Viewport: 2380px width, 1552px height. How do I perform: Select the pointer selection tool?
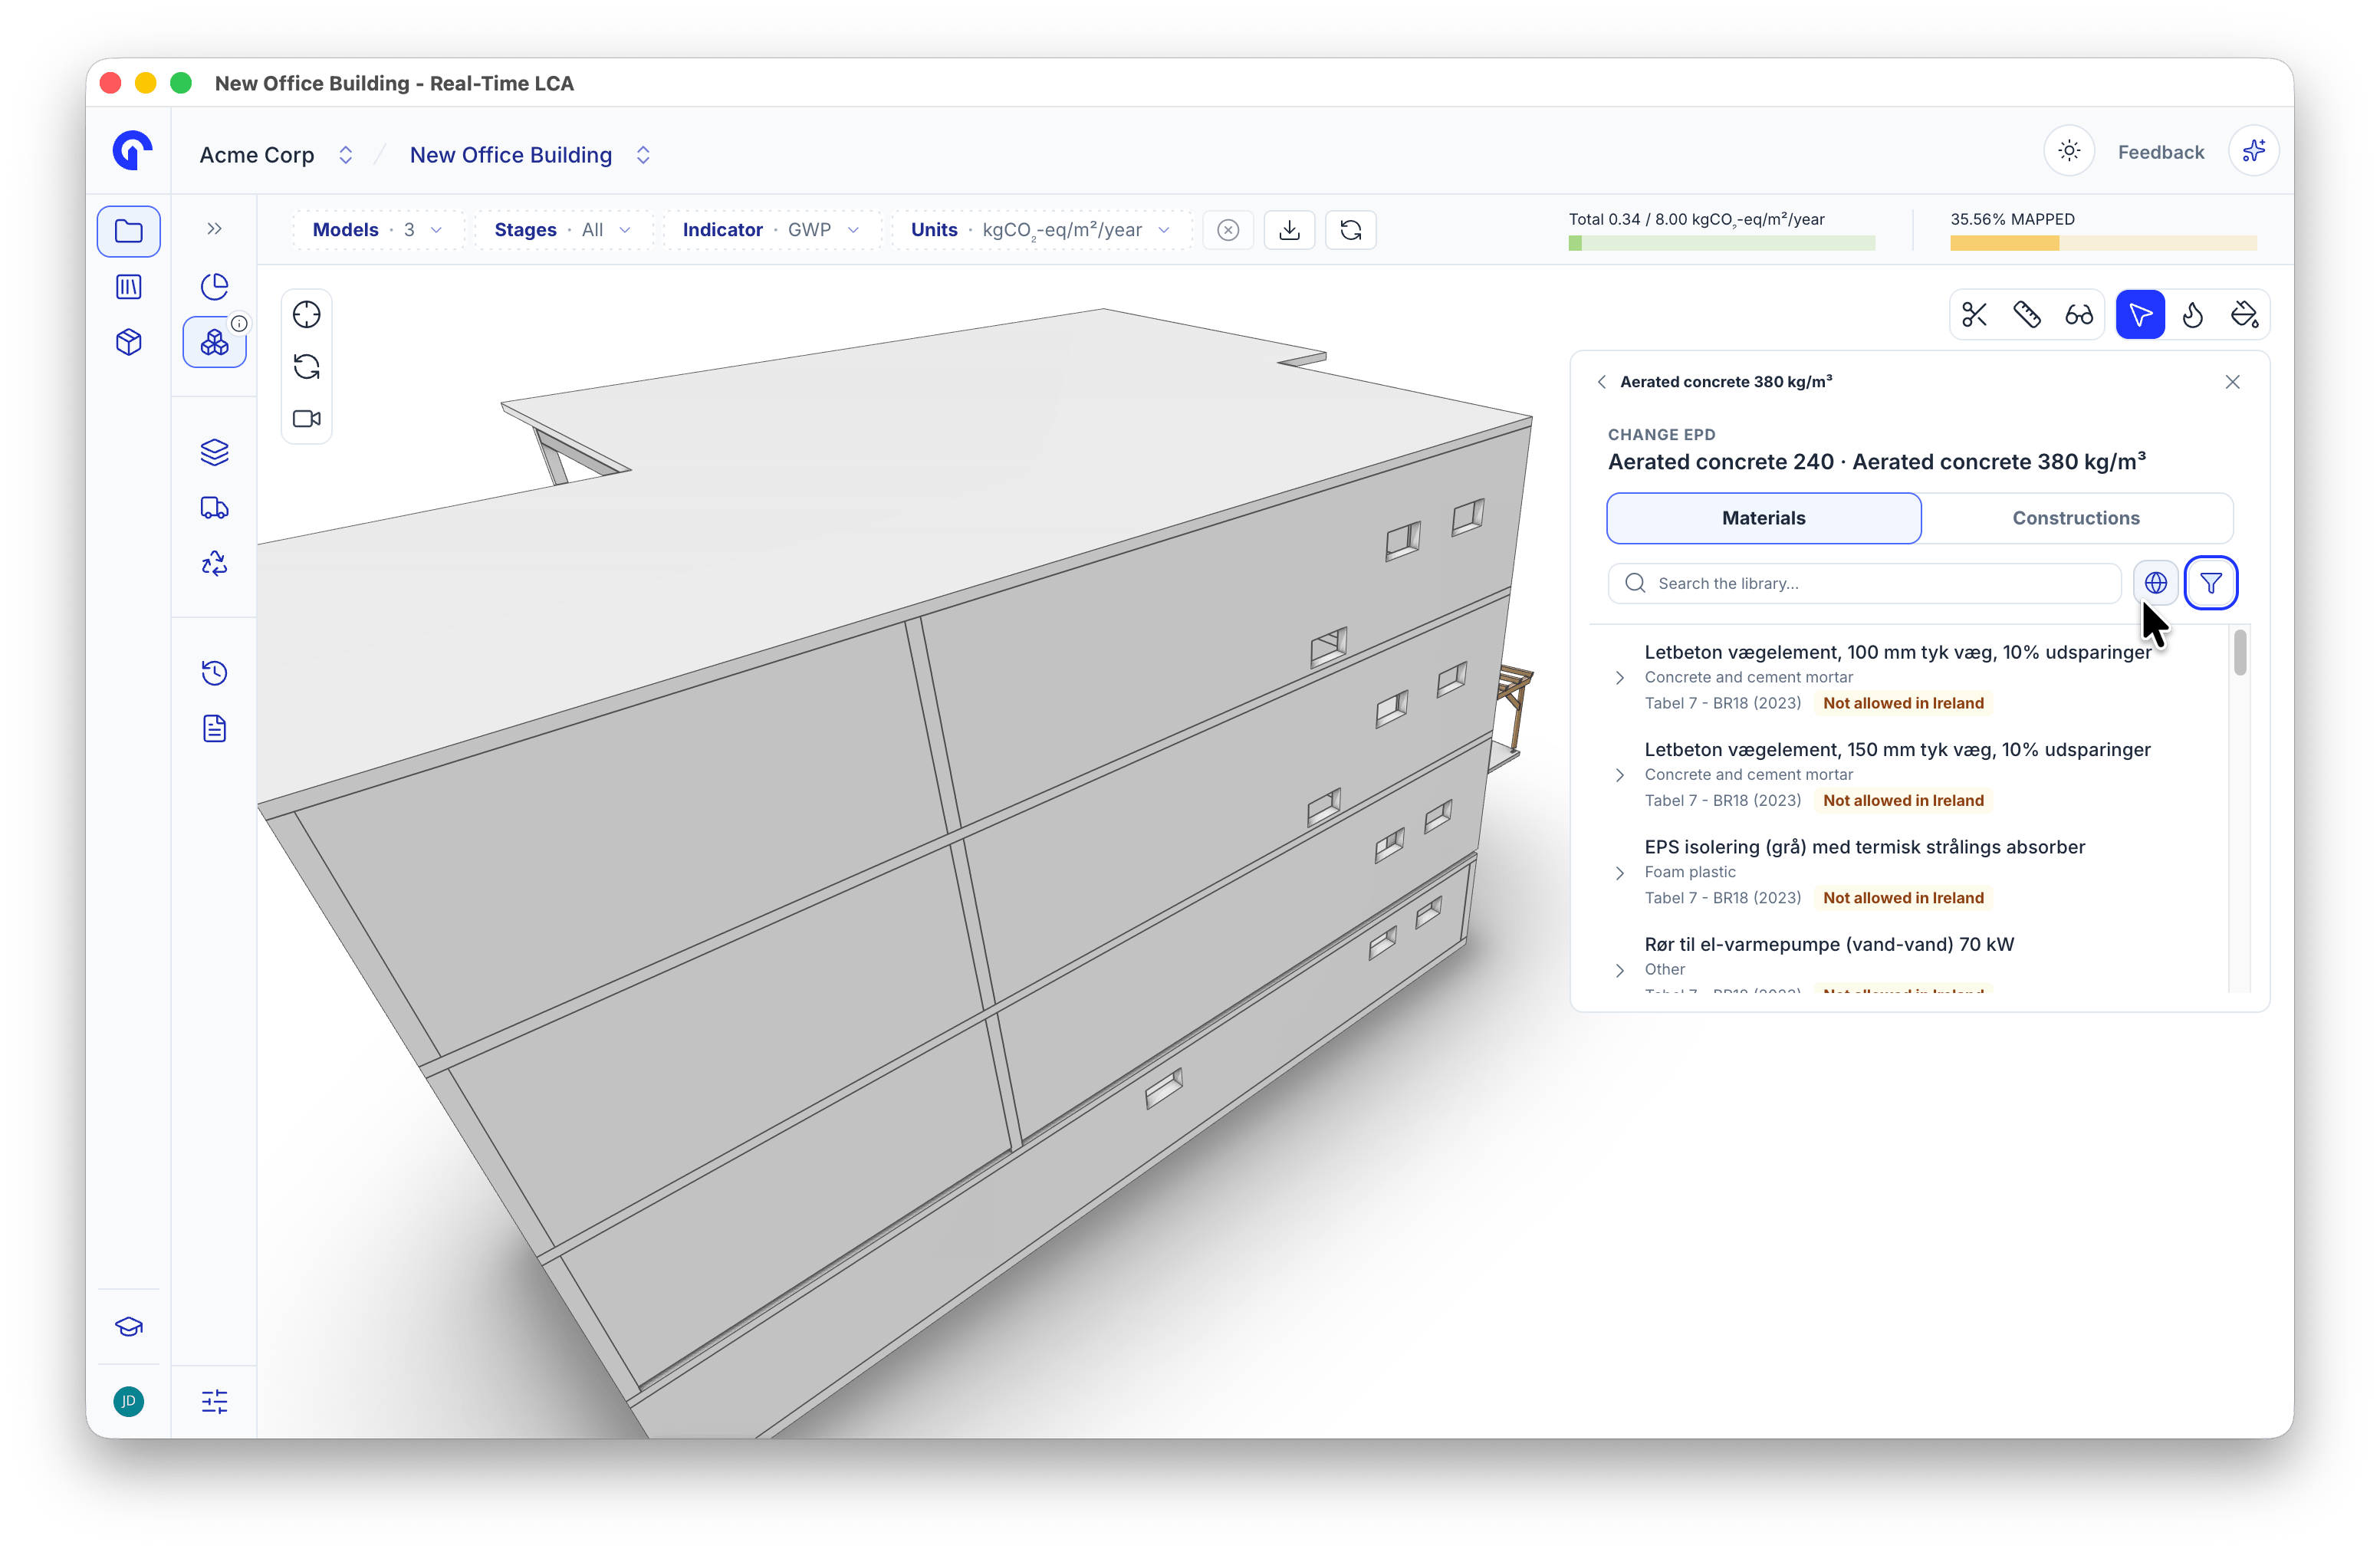tap(2140, 315)
